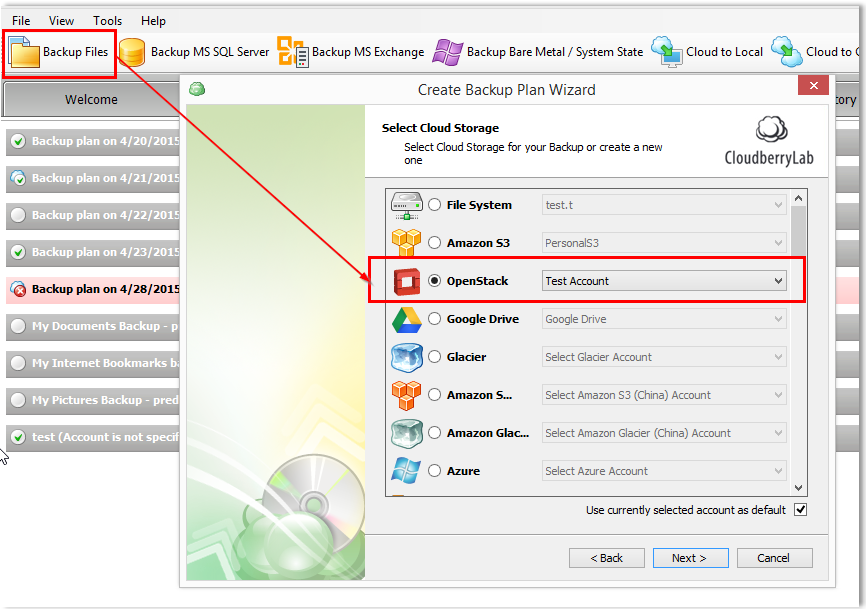Screen dimensions: 866x609
Task: Uncheck Use currently selected account as default
Action: point(800,510)
